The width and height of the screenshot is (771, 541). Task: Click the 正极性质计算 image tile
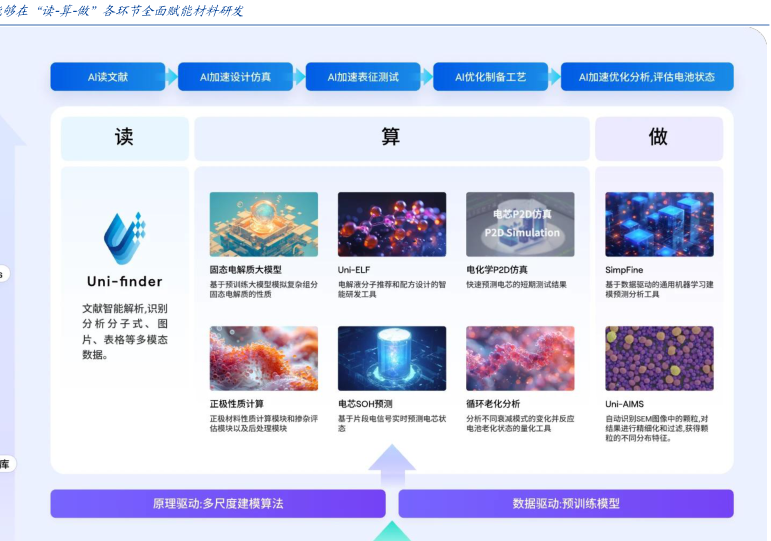tap(263, 358)
